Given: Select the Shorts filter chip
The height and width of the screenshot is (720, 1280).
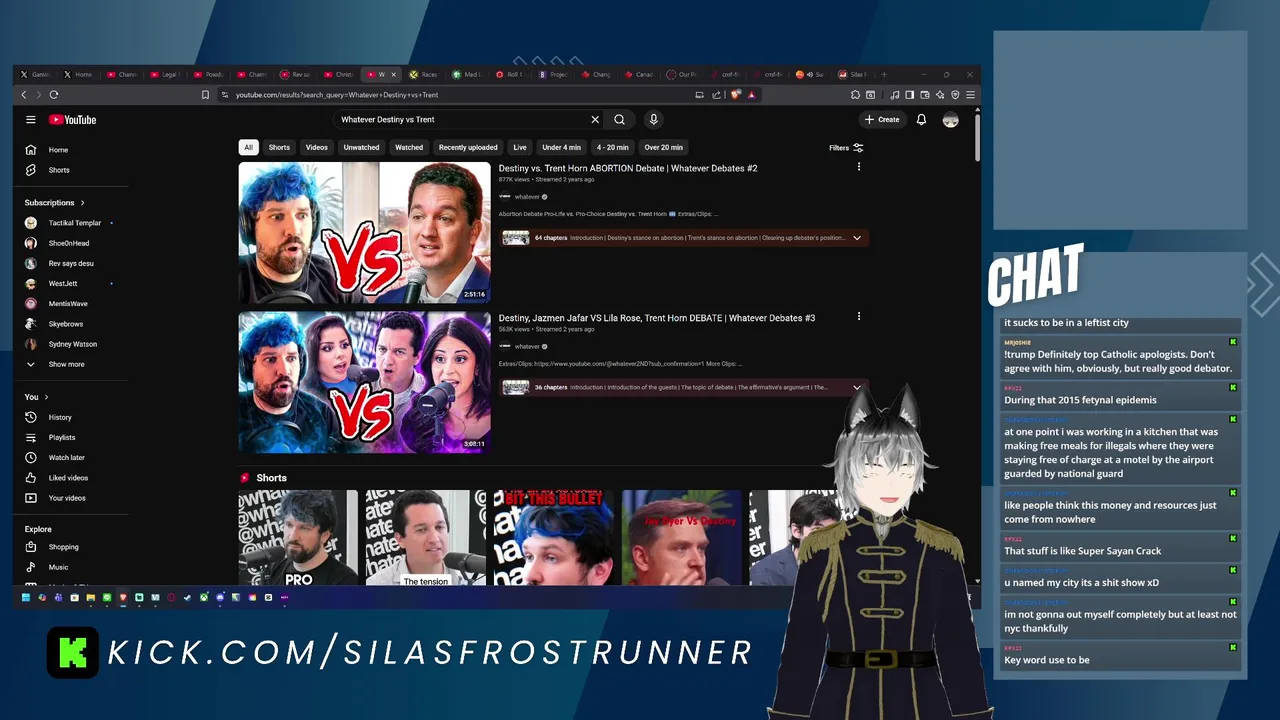Looking at the screenshot, I should point(279,147).
